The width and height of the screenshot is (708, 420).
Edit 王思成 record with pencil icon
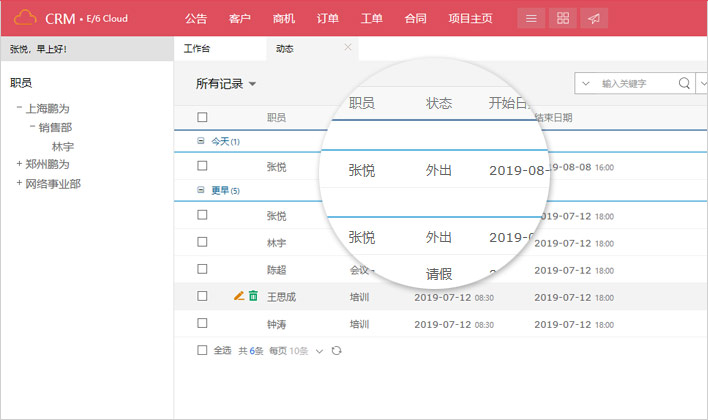[238, 296]
